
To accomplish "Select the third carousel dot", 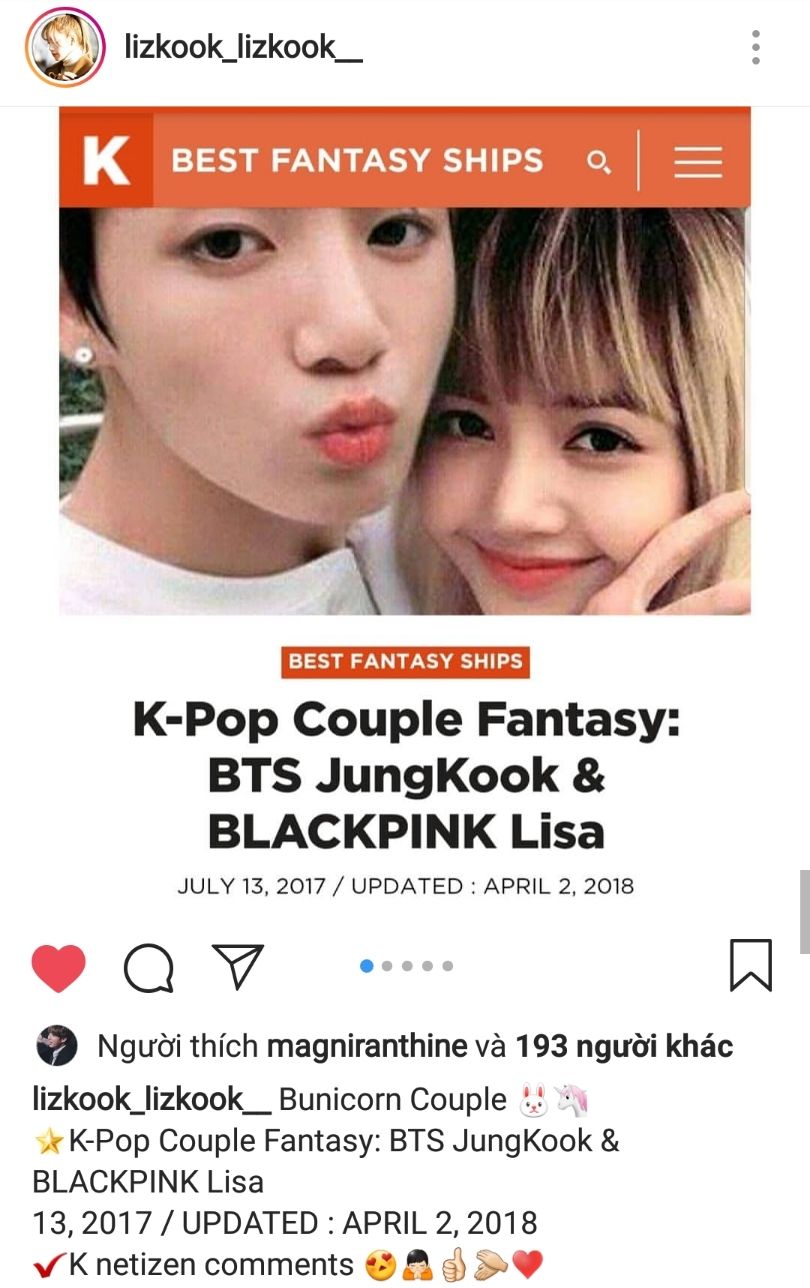I will click(x=407, y=966).
